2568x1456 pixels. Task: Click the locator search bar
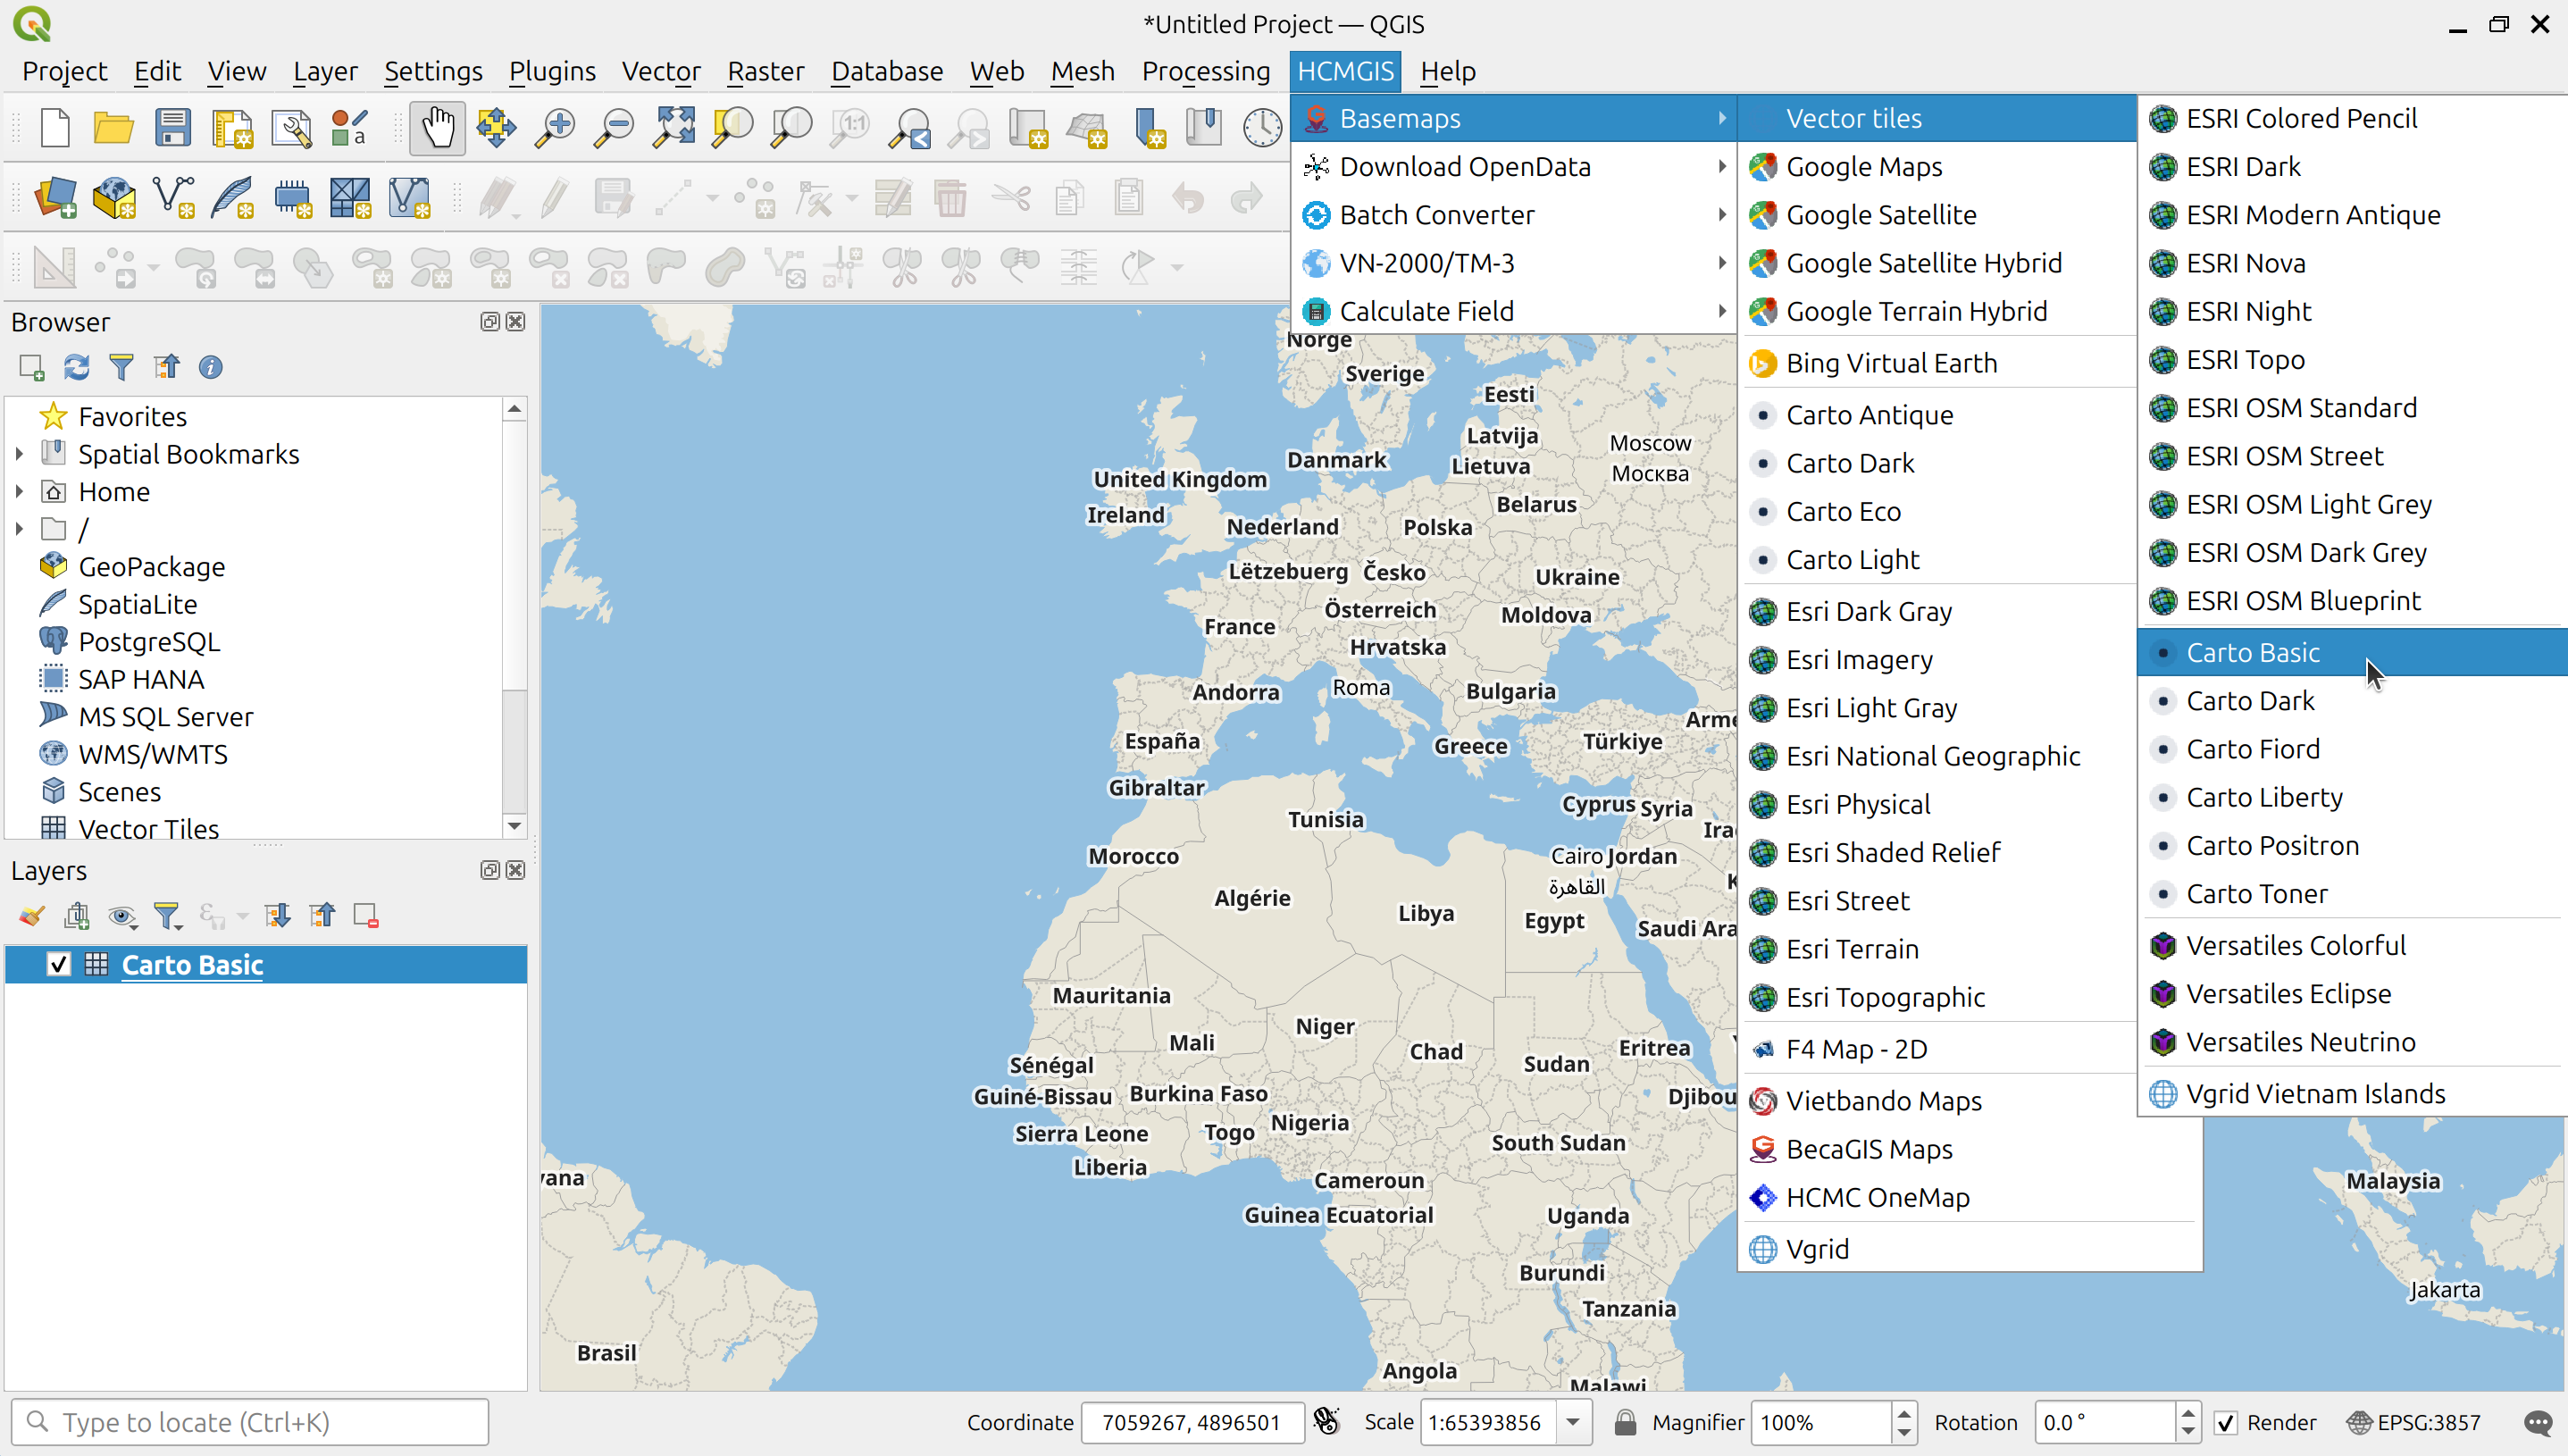click(x=250, y=1421)
